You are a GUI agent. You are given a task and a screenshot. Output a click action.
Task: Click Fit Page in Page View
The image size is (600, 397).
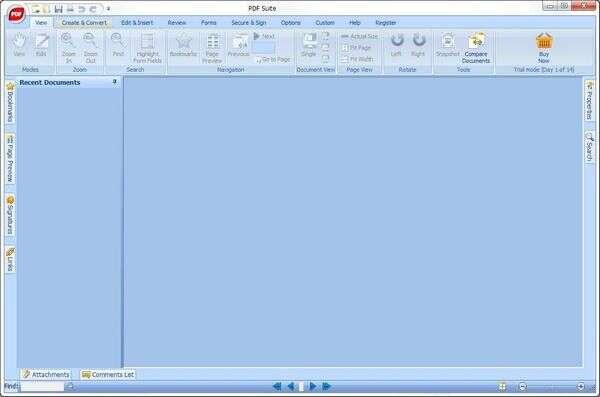(356, 48)
